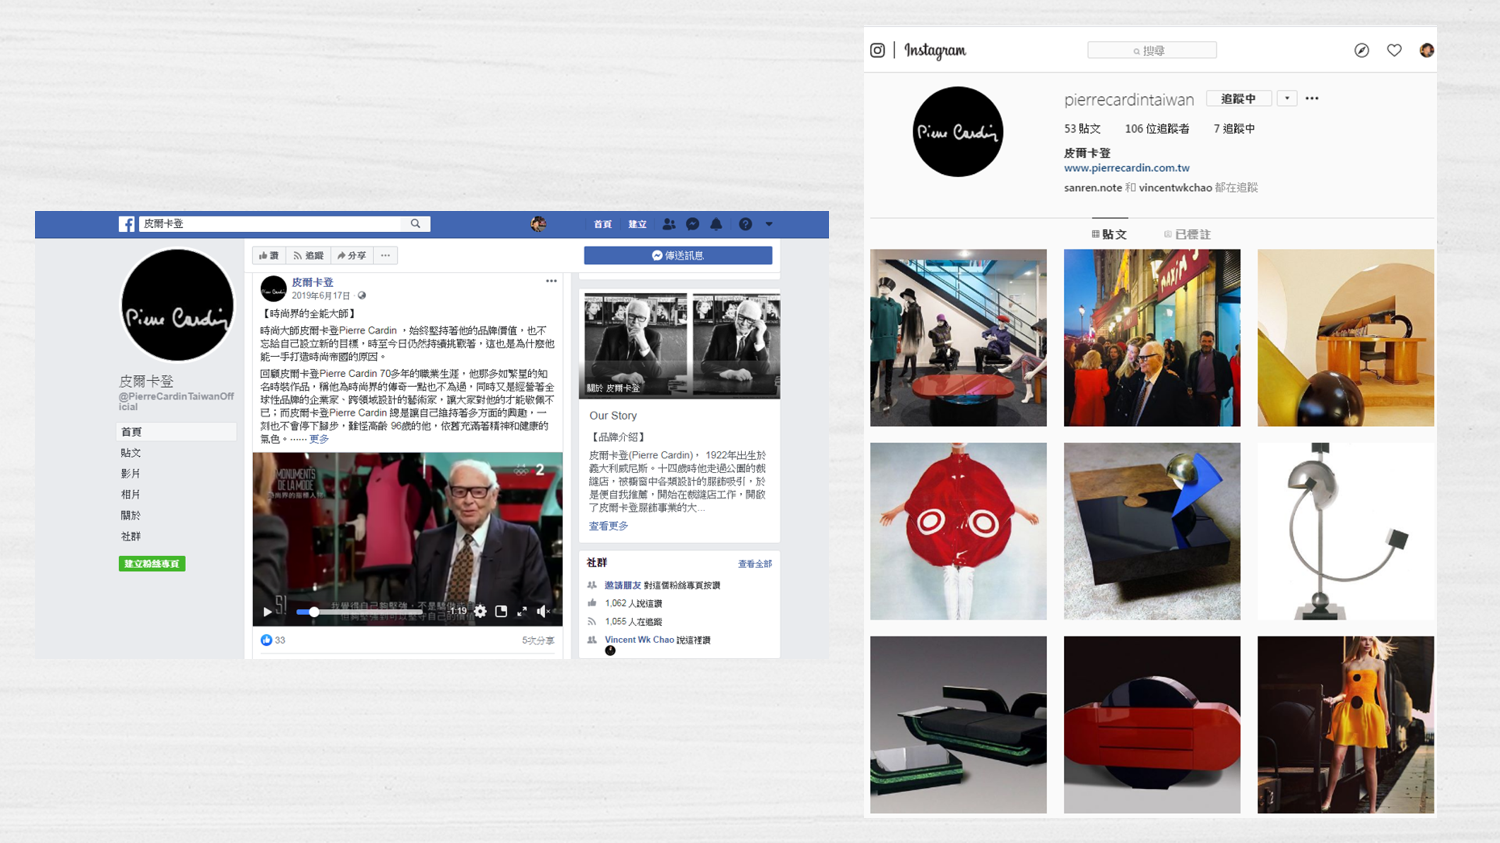Viewport: 1500px width, 843px height.
Task: Open Facebook friend requests icon
Action: [x=668, y=224]
